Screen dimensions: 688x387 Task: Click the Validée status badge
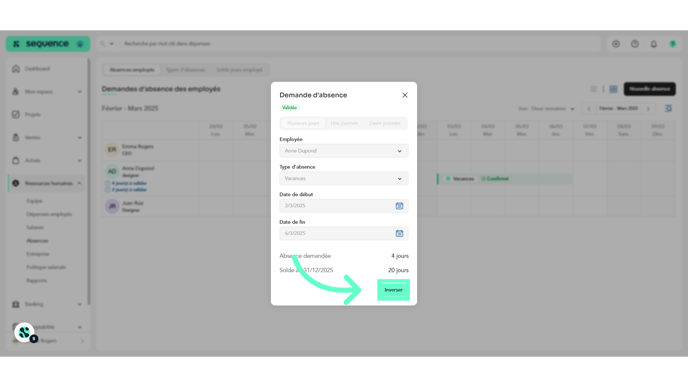point(289,108)
